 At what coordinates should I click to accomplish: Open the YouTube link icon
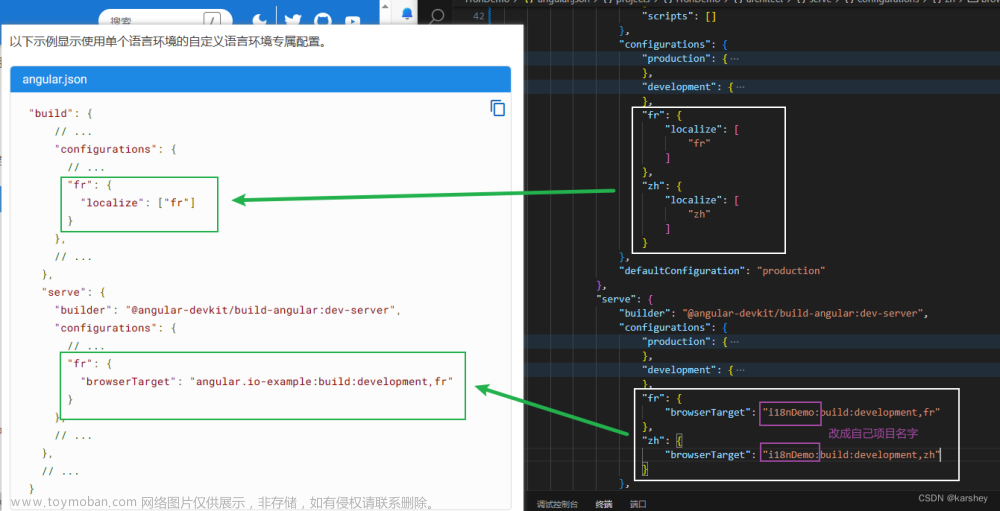(x=352, y=21)
